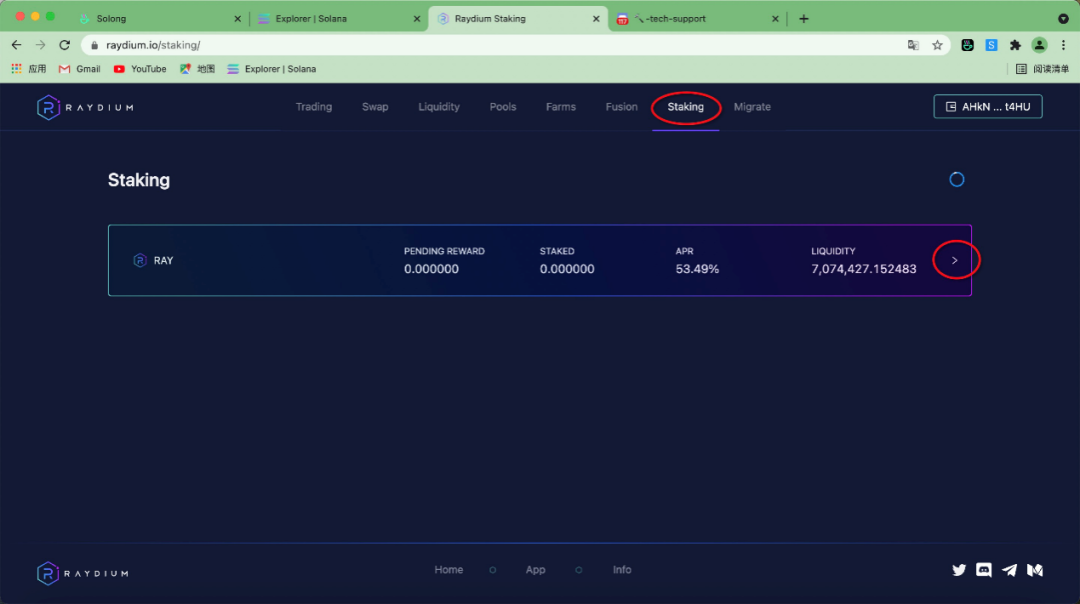
Task: Expand the RAY staking row chevron
Action: point(955,260)
